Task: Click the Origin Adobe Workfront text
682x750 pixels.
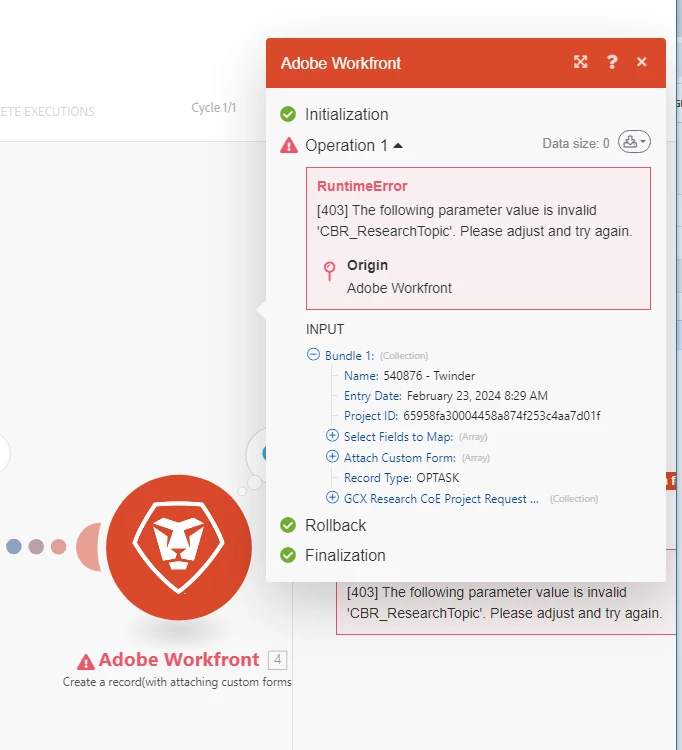Action: 399,288
